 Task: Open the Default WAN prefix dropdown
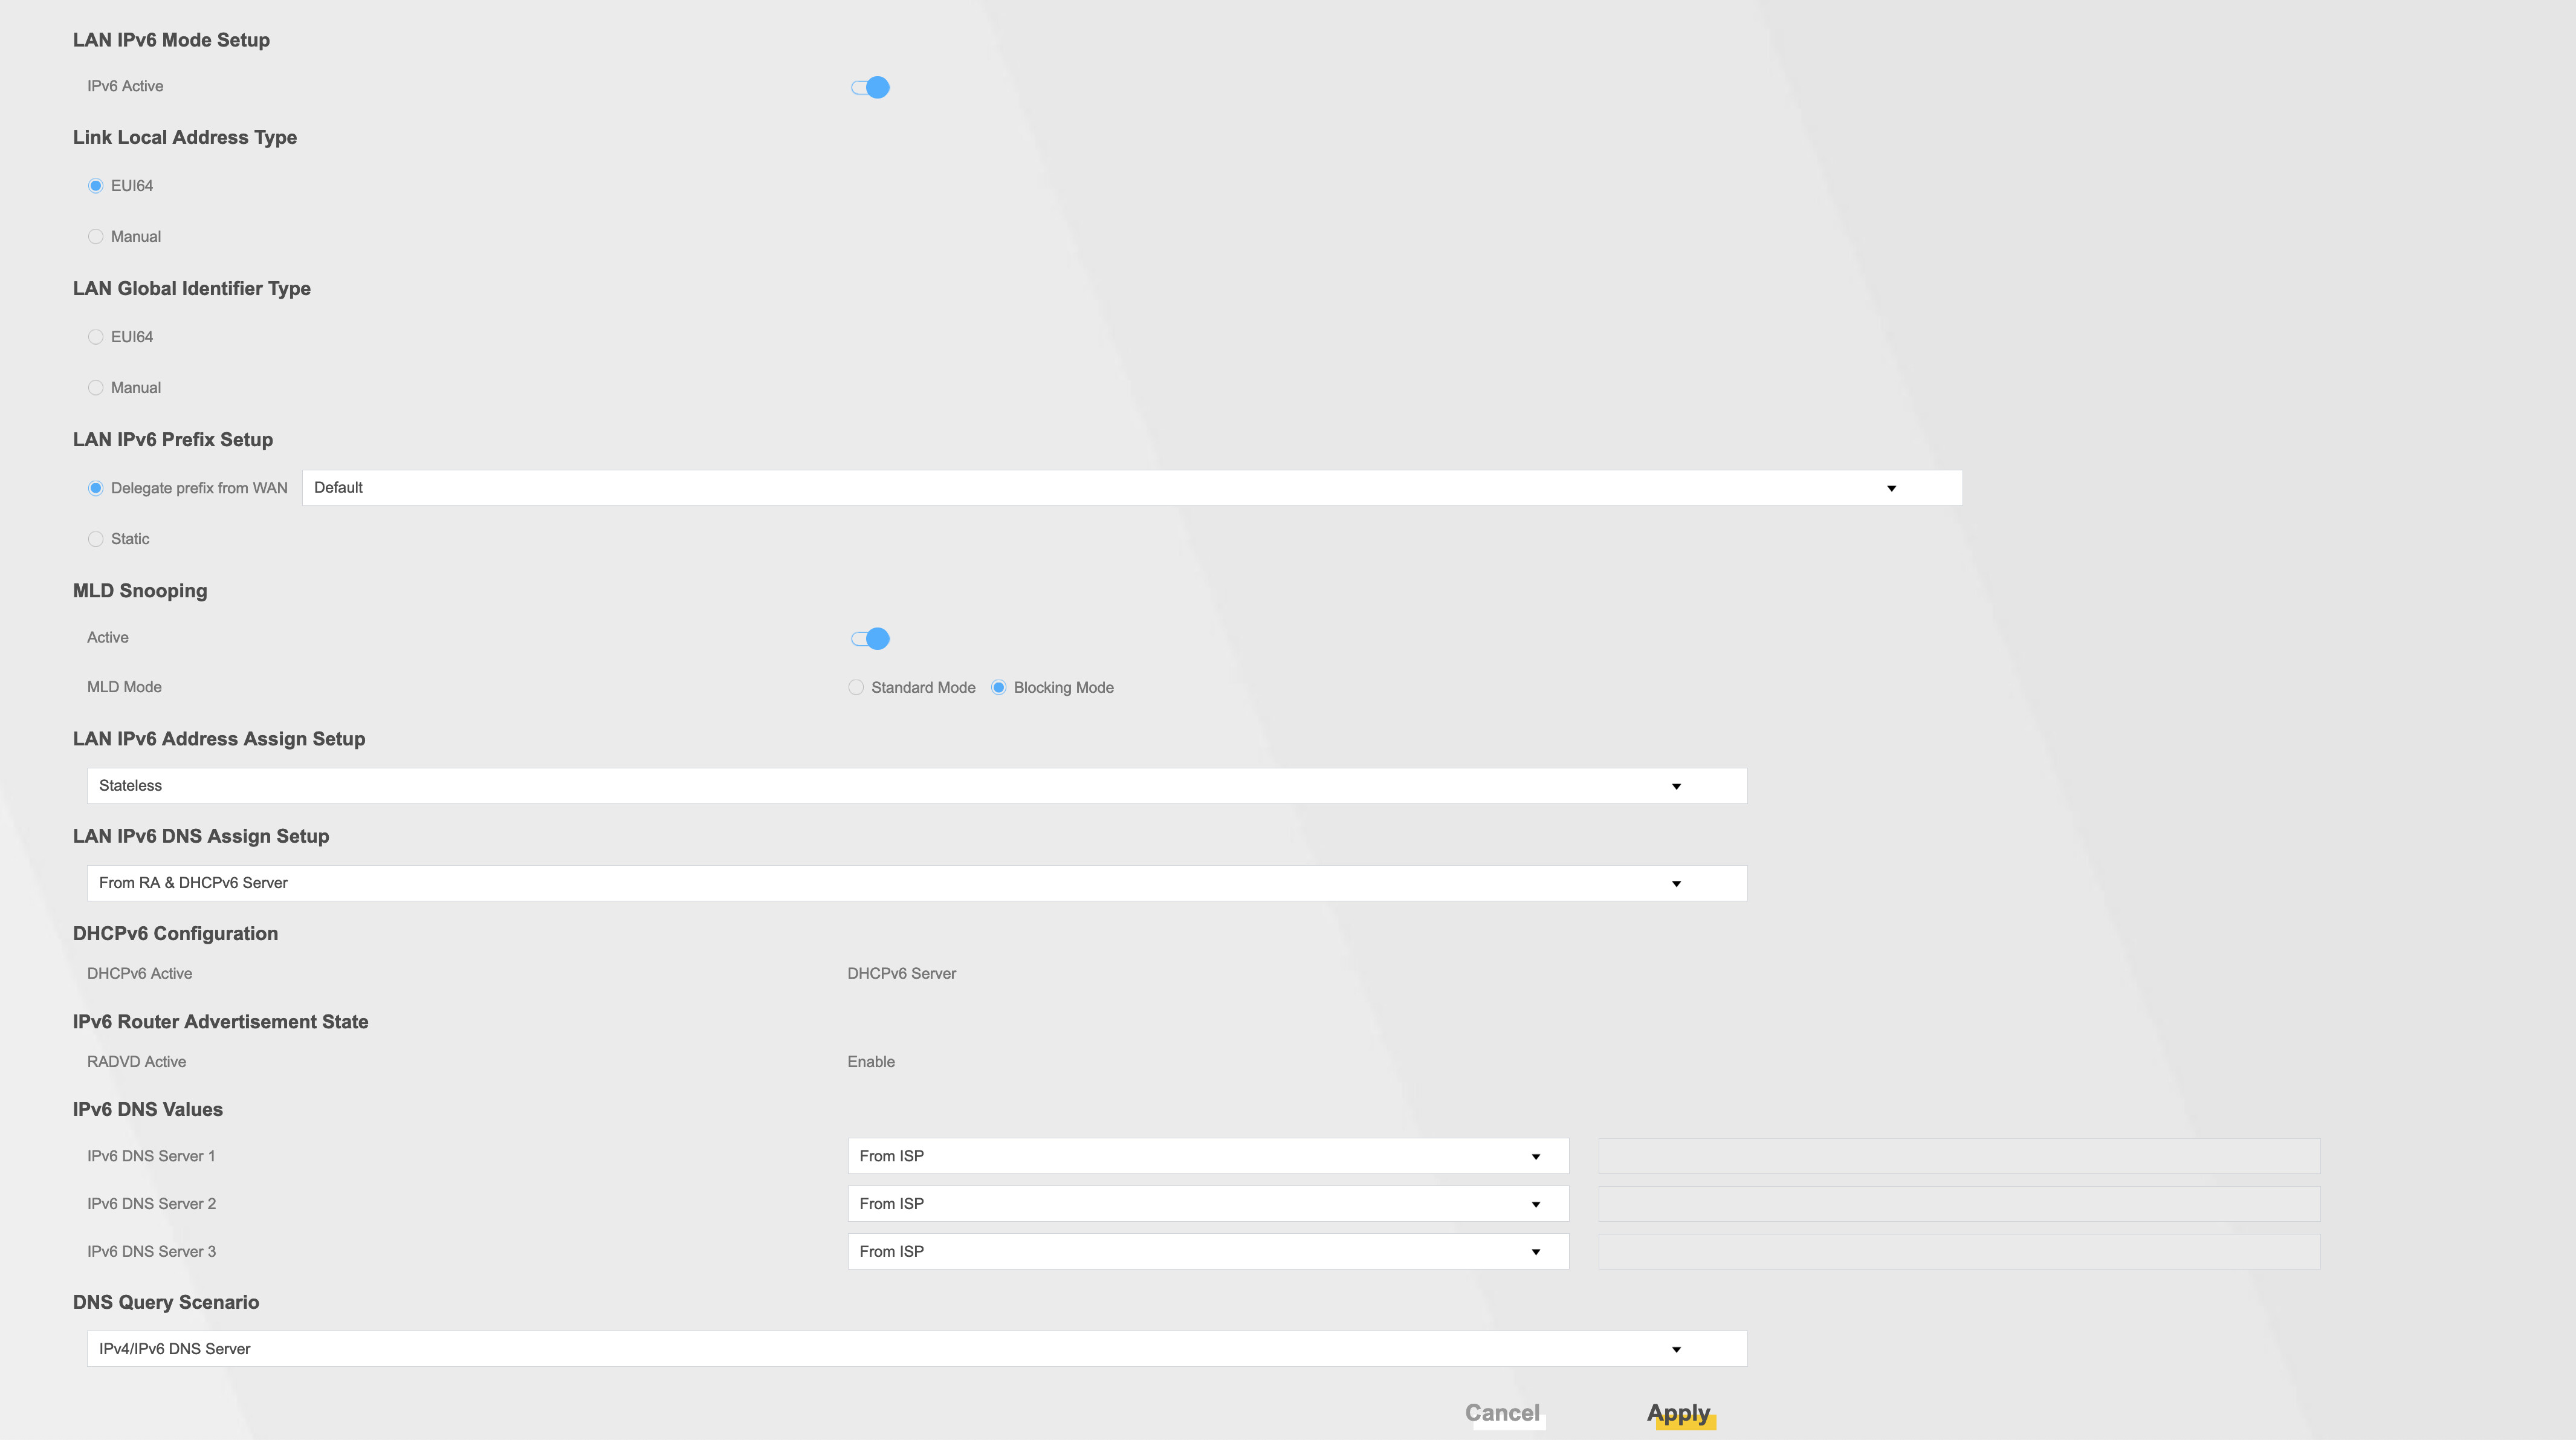(x=1132, y=488)
